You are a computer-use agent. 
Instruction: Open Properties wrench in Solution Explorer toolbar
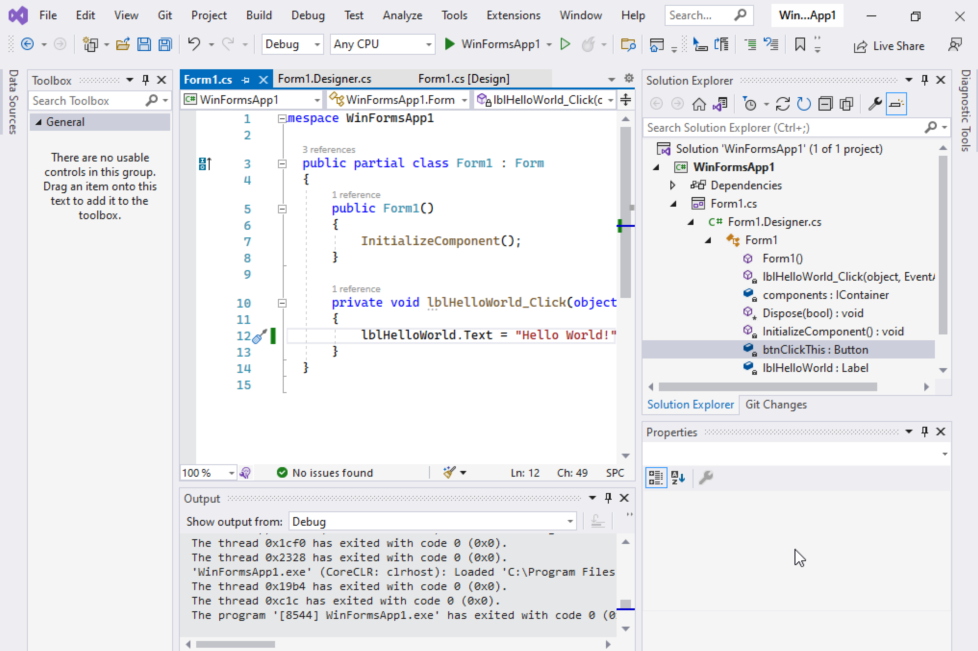click(x=875, y=104)
